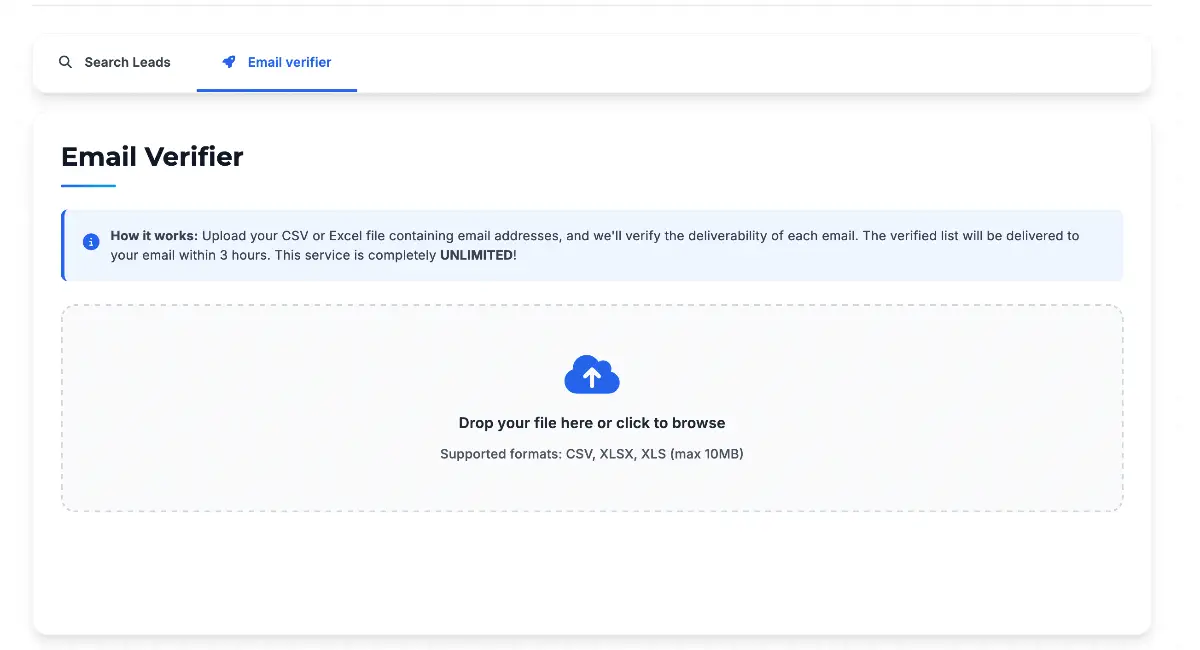Click the cloud upload icon
This screenshot has width=1200, height=650.
coord(592,375)
